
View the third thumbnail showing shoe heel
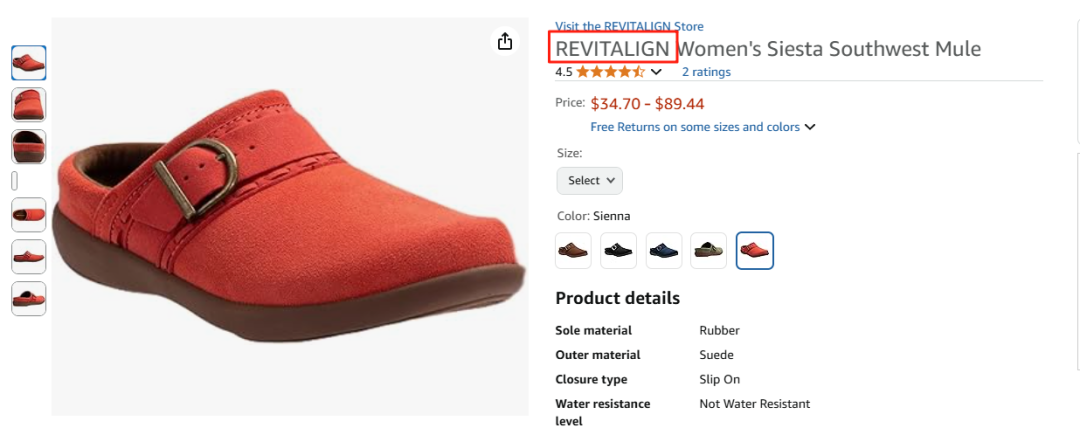[28, 146]
